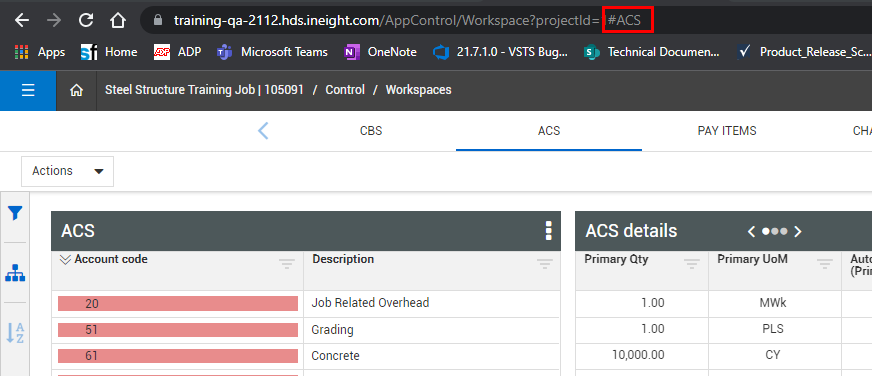Open the Product_Release_Sc... bookmark
The width and height of the screenshot is (872, 376).
coord(804,52)
